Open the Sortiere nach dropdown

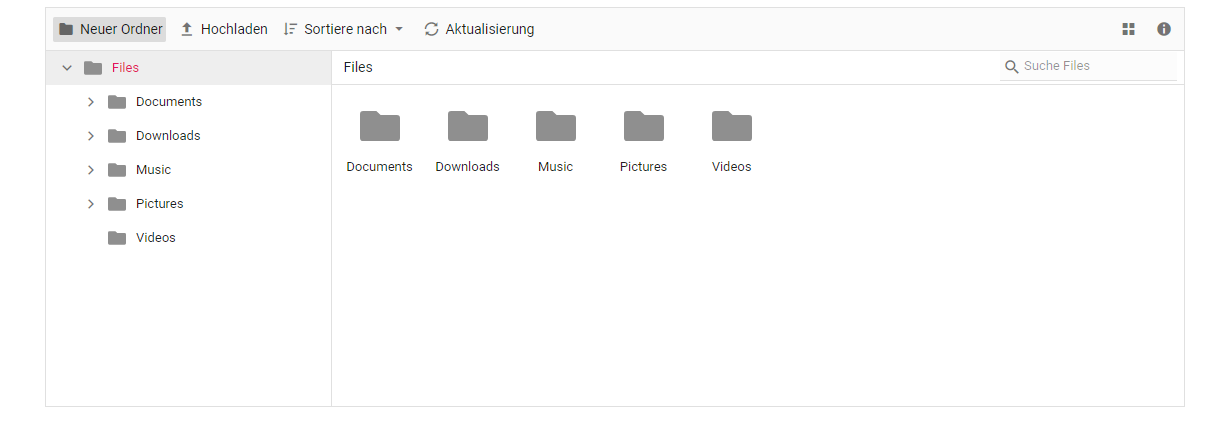click(x=344, y=29)
